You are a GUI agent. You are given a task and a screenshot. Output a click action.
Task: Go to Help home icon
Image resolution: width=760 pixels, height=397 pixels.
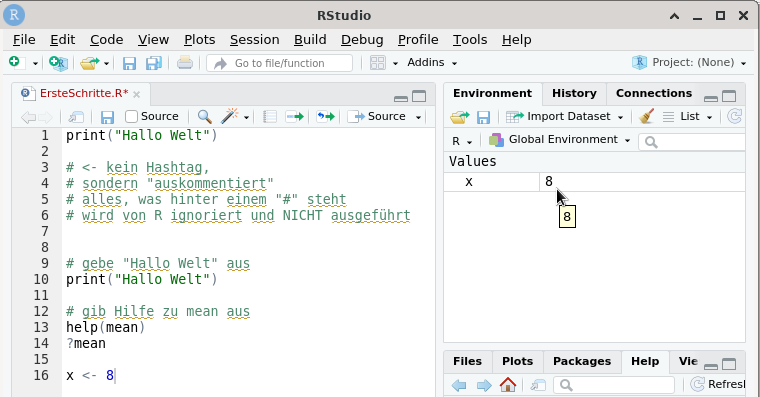click(508, 385)
